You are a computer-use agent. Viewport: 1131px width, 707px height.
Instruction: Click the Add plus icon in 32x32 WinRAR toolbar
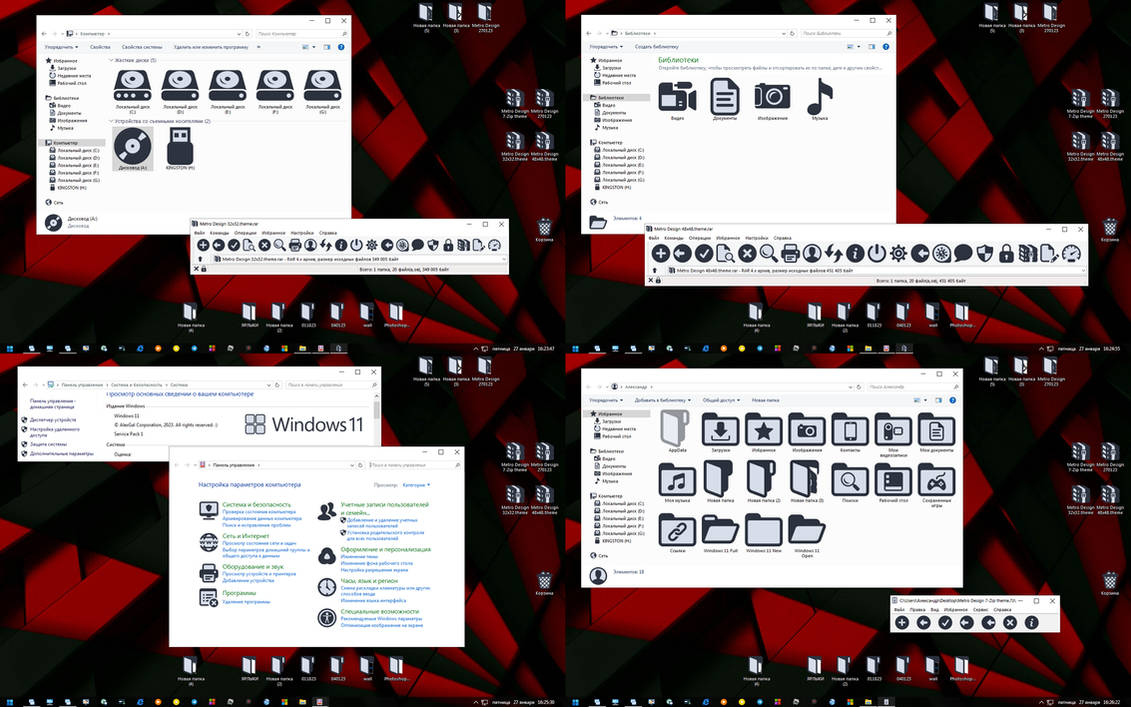click(203, 245)
